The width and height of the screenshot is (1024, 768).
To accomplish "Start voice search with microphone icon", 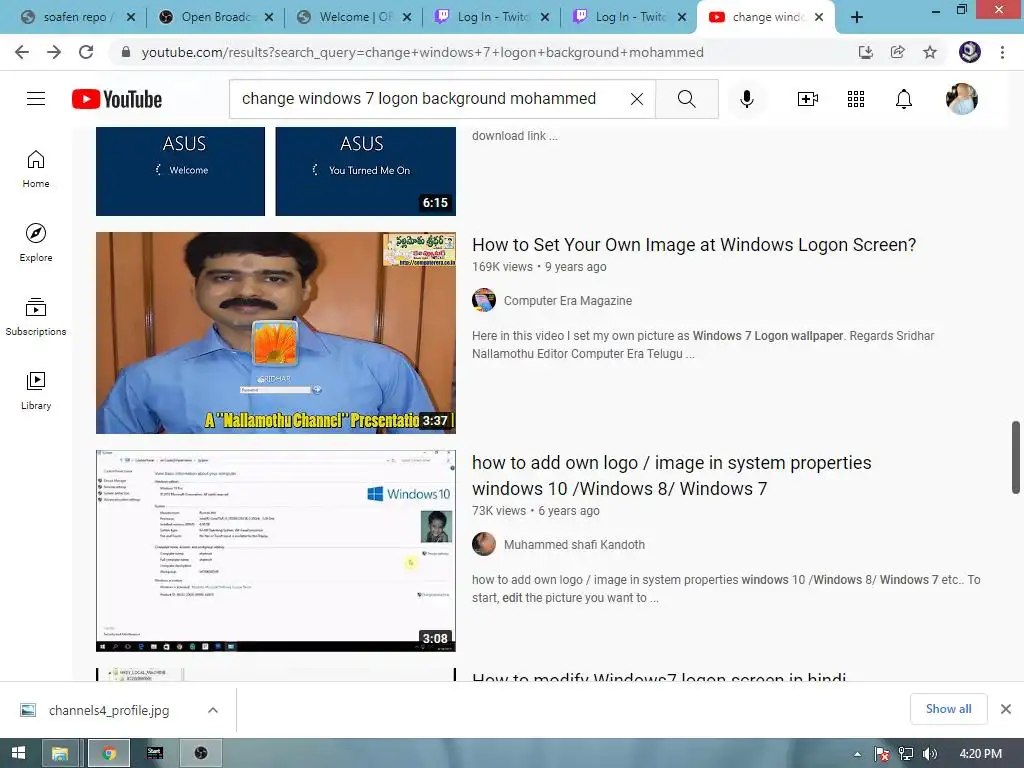I will click(746, 99).
